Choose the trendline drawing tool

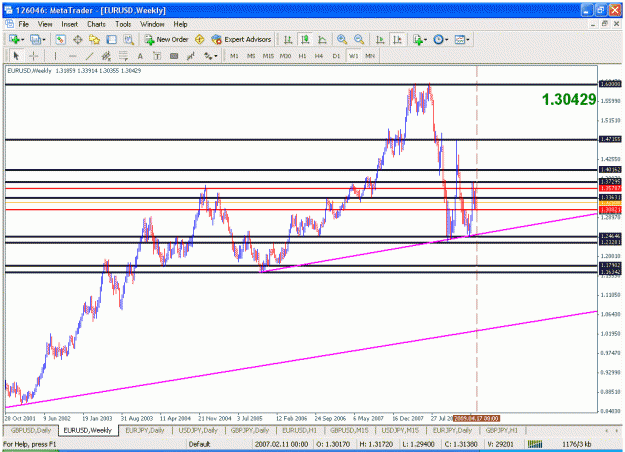pyautogui.click(x=89, y=56)
